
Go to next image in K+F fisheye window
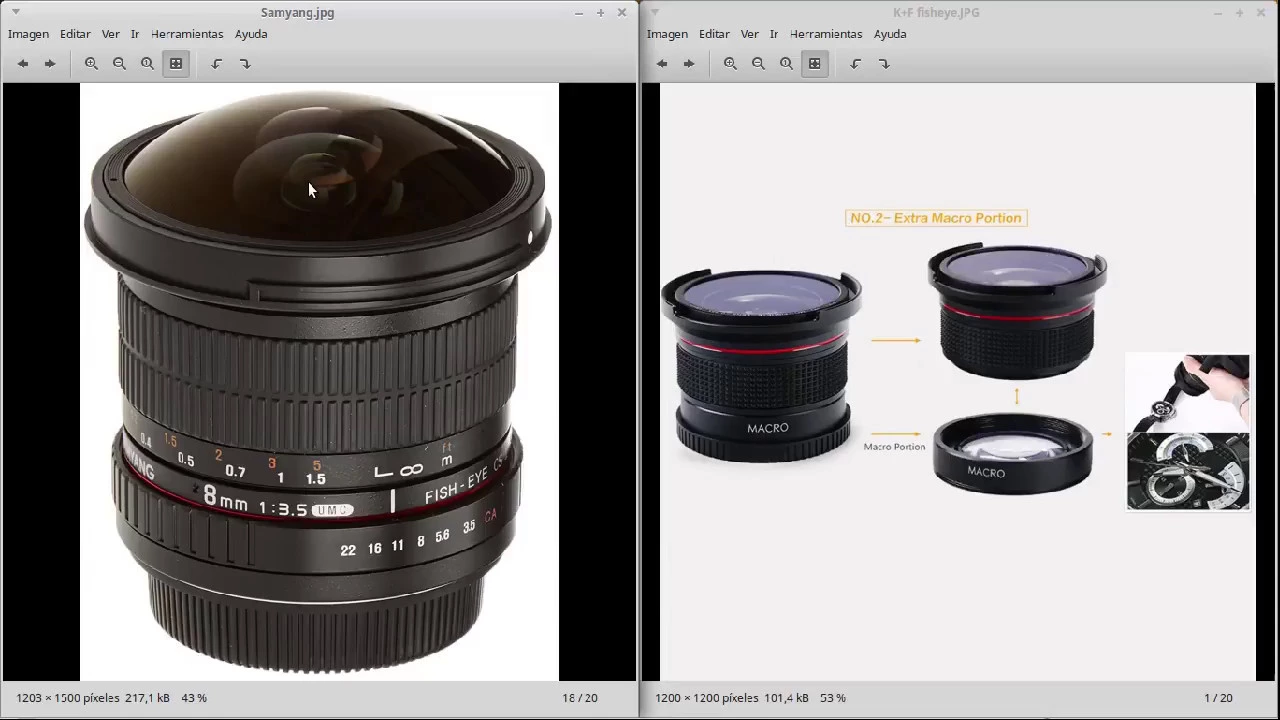(x=689, y=63)
